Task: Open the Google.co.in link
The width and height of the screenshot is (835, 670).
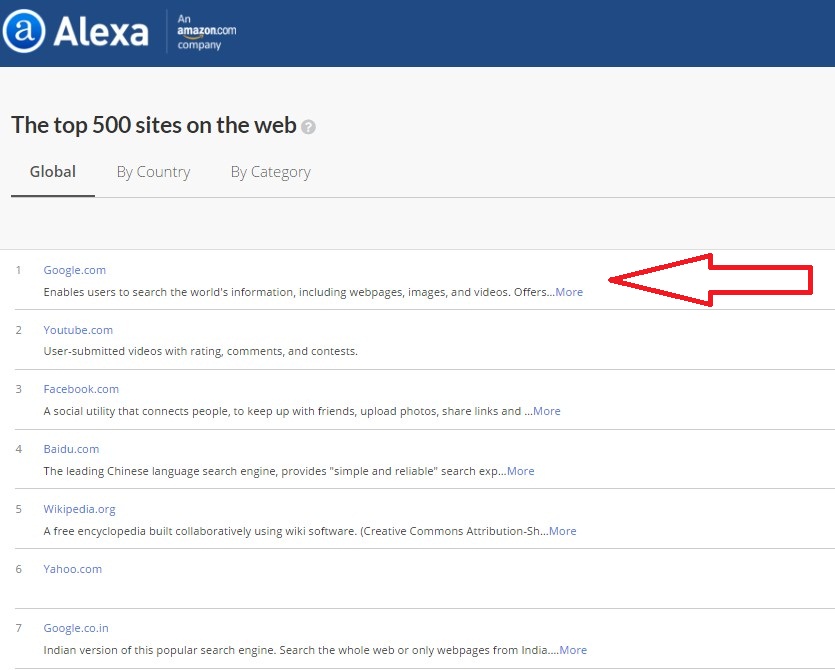Action: (x=76, y=628)
